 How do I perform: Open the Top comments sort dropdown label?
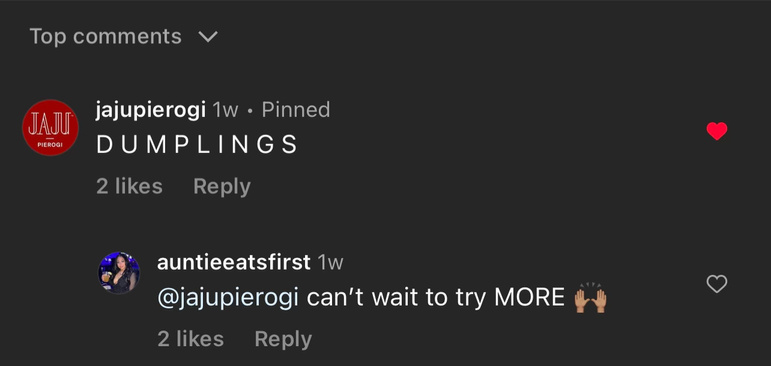105,37
